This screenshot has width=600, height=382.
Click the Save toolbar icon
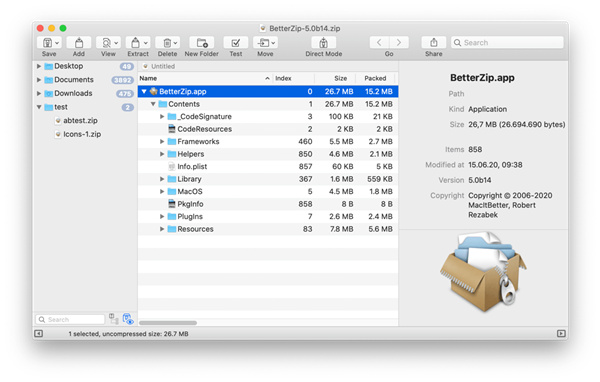point(47,42)
